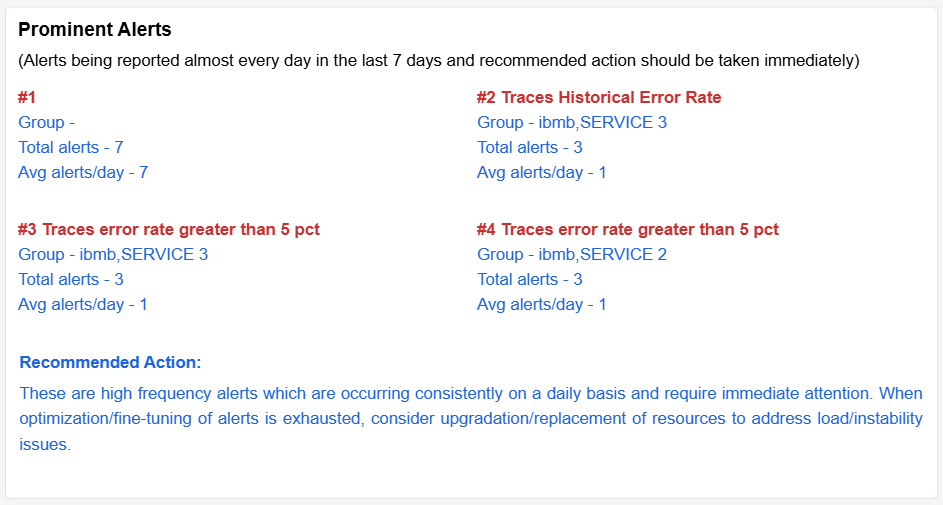Select Group ibmb,SERVICE 3 under alert #2
This screenshot has width=943, height=505.
click(x=572, y=122)
